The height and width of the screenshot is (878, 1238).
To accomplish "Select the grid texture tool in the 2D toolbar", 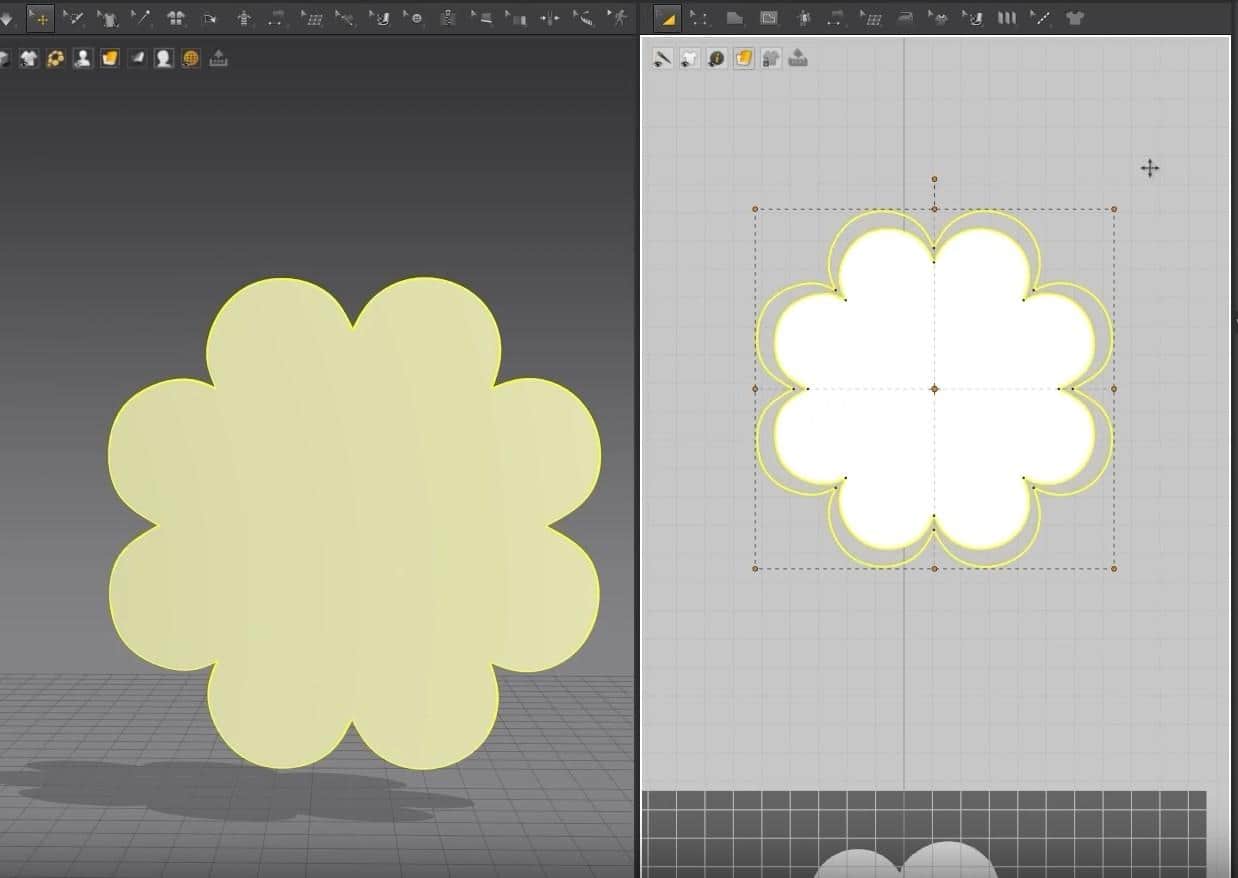I will point(872,18).
